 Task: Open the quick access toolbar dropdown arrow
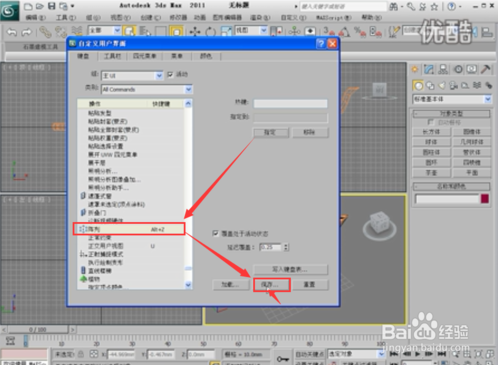coord(73,6)
